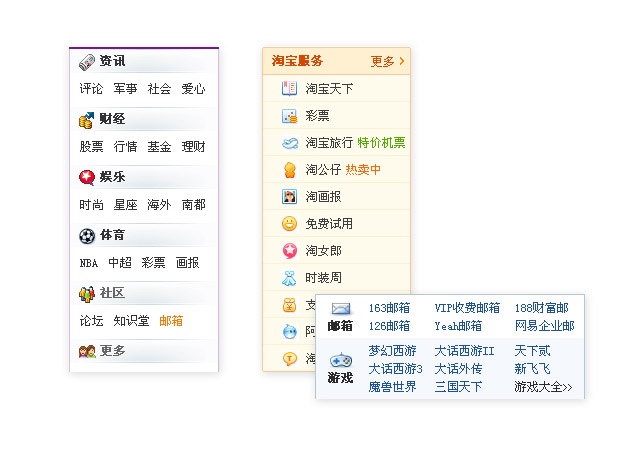Open the 社会 link
Viewport: 625px width, 455px height.
tap(159, 88)
